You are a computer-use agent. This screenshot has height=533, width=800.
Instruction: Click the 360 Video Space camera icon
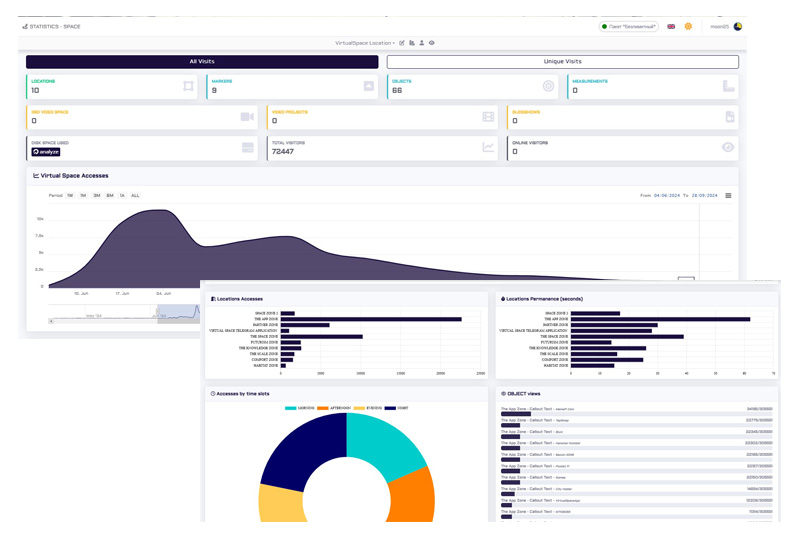pyautogui.click(x=247, y=117)
